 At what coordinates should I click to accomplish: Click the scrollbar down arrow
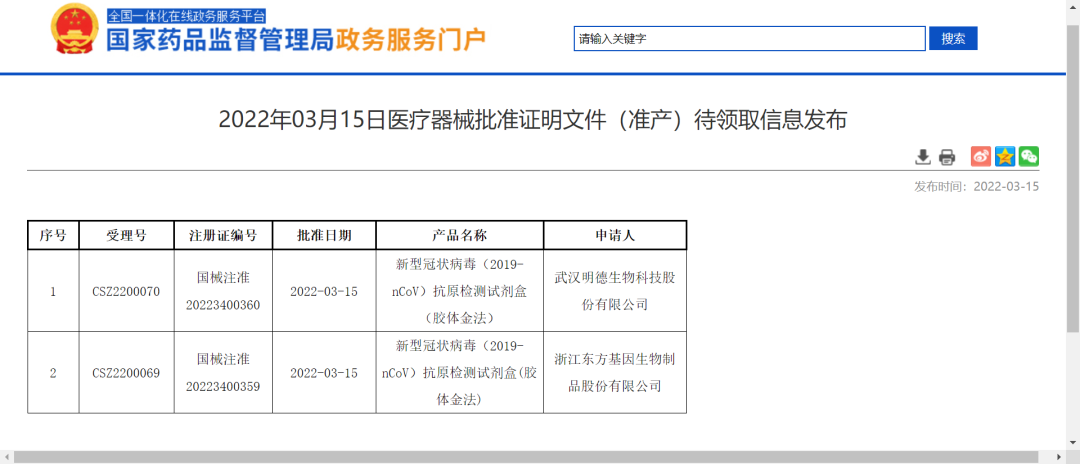pyautogui.click(x=1073, y=442)
